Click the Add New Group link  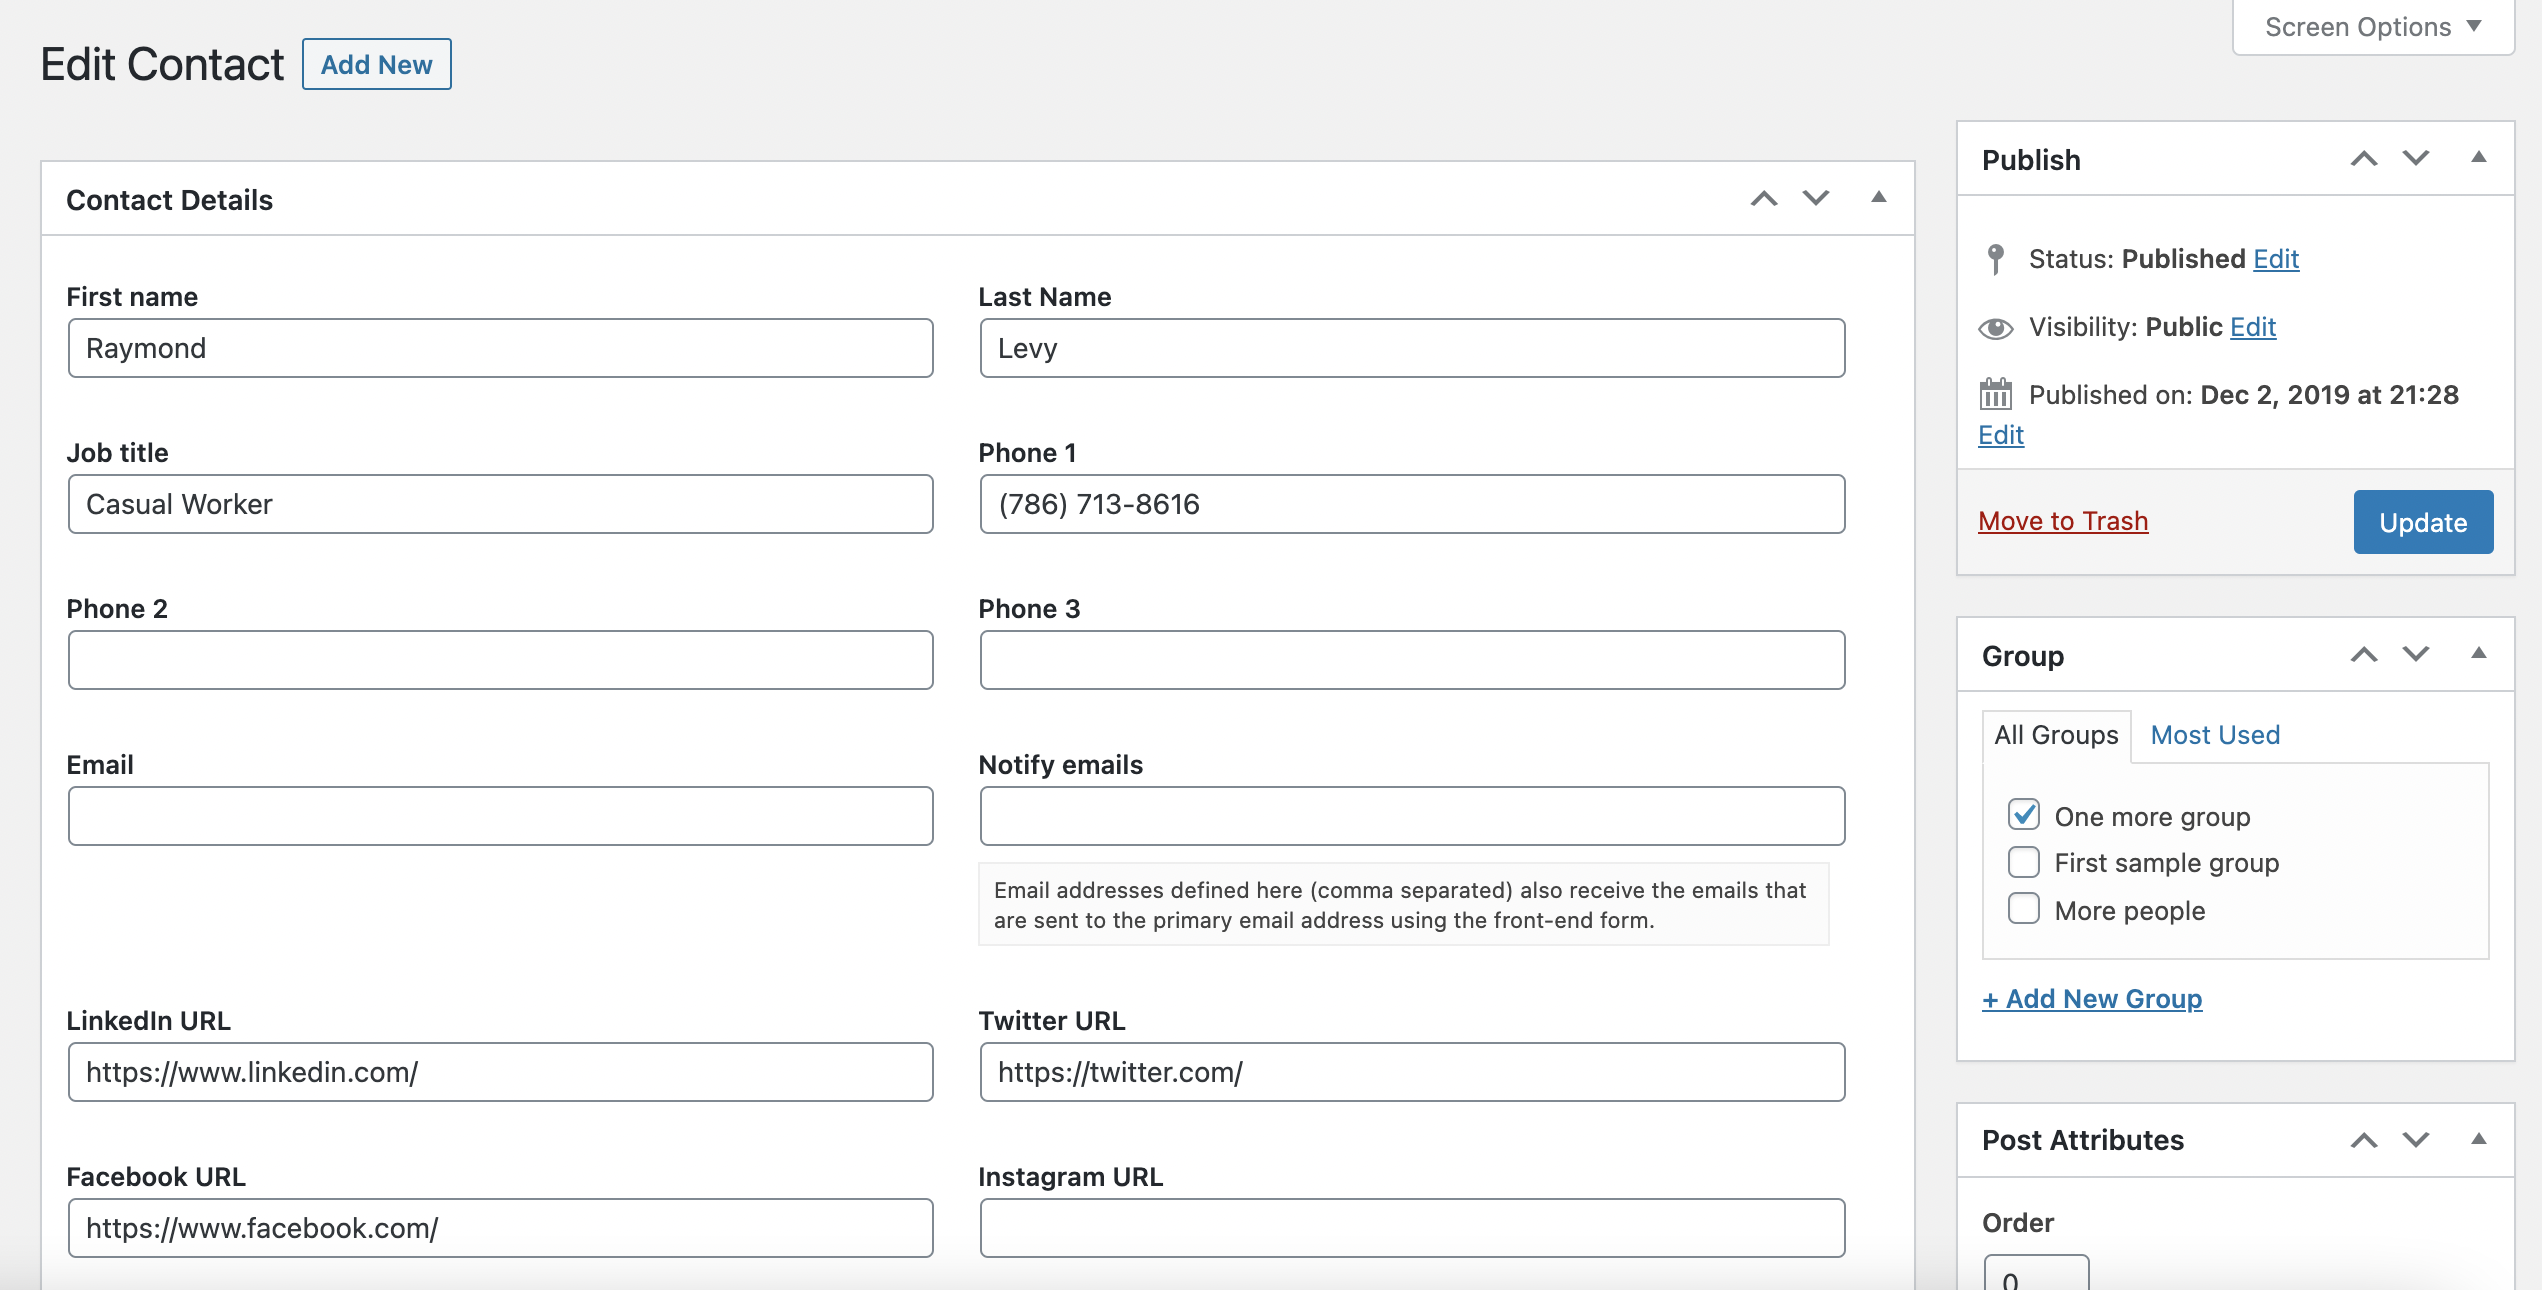point(2092,999)
